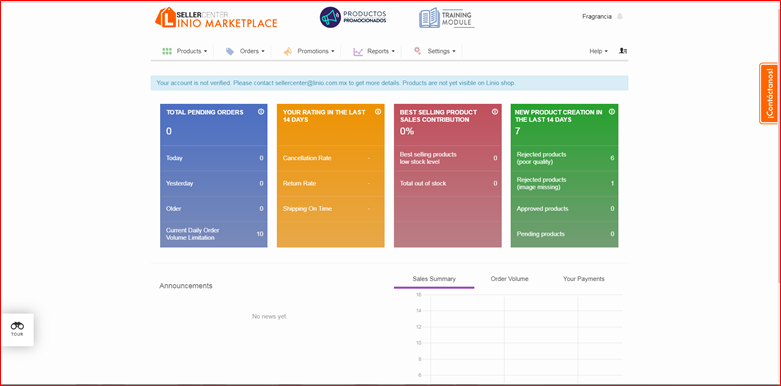Click the Return Rate row

click(330, 183)
